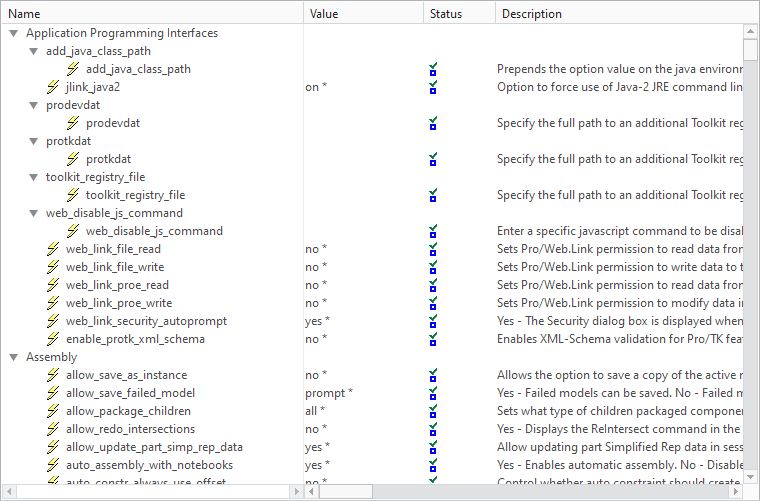Collapse the add_java_class_path group
760x501 pixels.
pyautogui.click(x=33, y=51)
